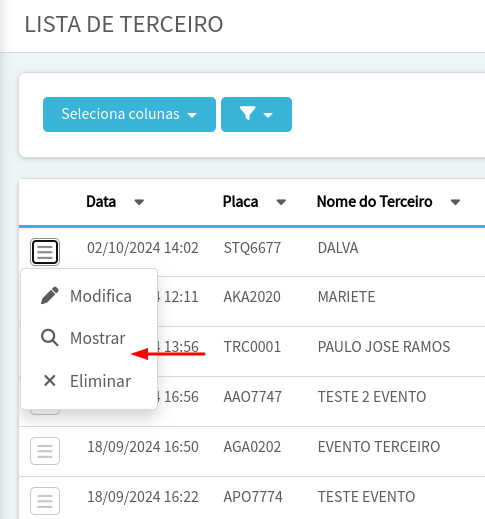Click the funnel filter icon
This screenshot has height=519, width=485.
(247, 113)
